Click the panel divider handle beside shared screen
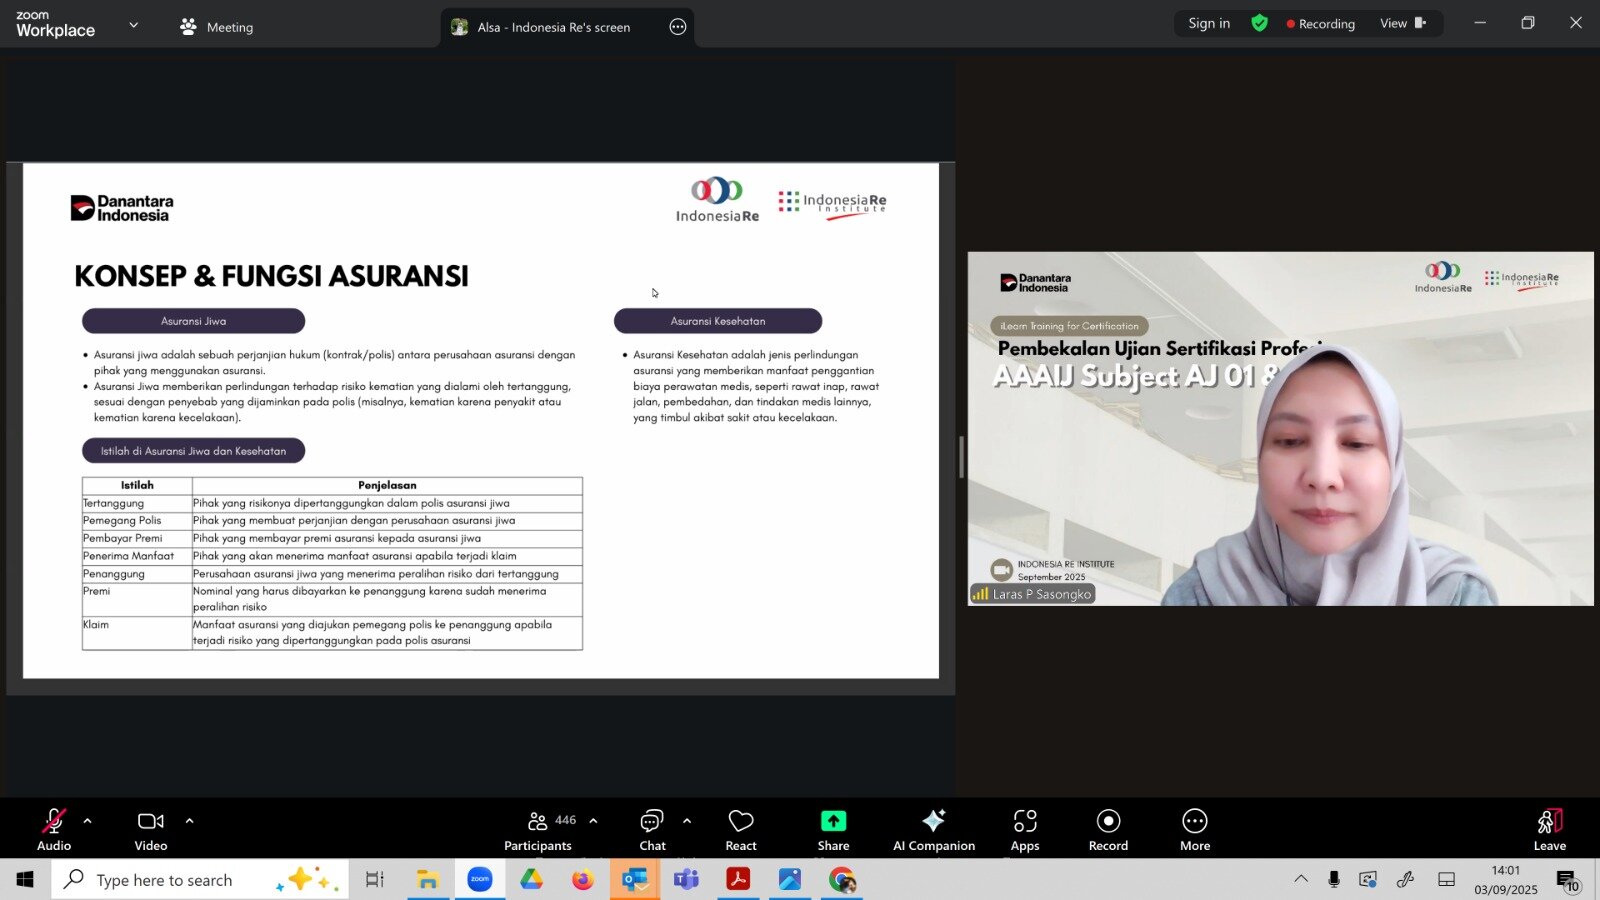This screenshot has height=900, width=1600. [x=961, y=457]
